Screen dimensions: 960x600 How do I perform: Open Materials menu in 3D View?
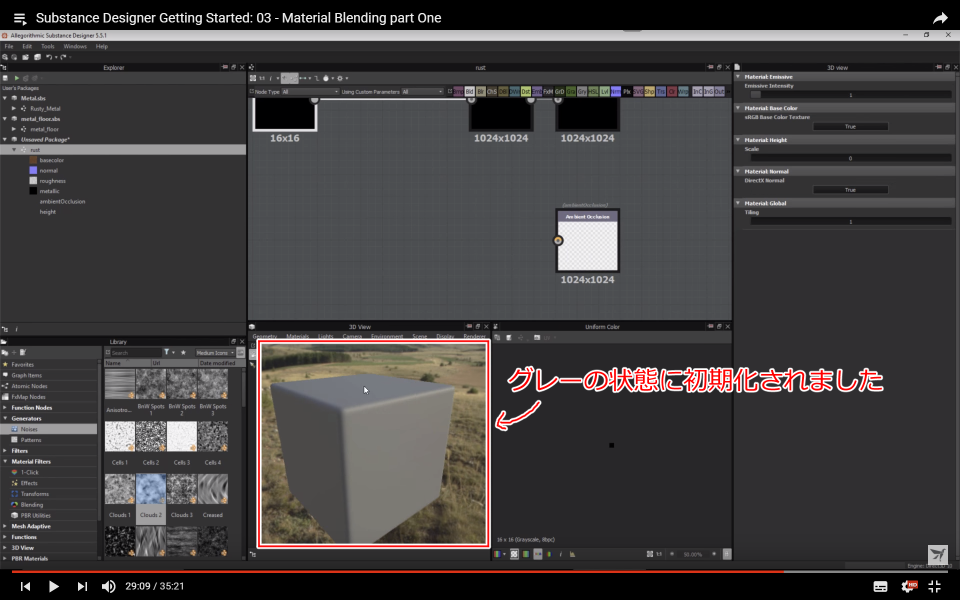pyautogui.click(x=298, y=337)
